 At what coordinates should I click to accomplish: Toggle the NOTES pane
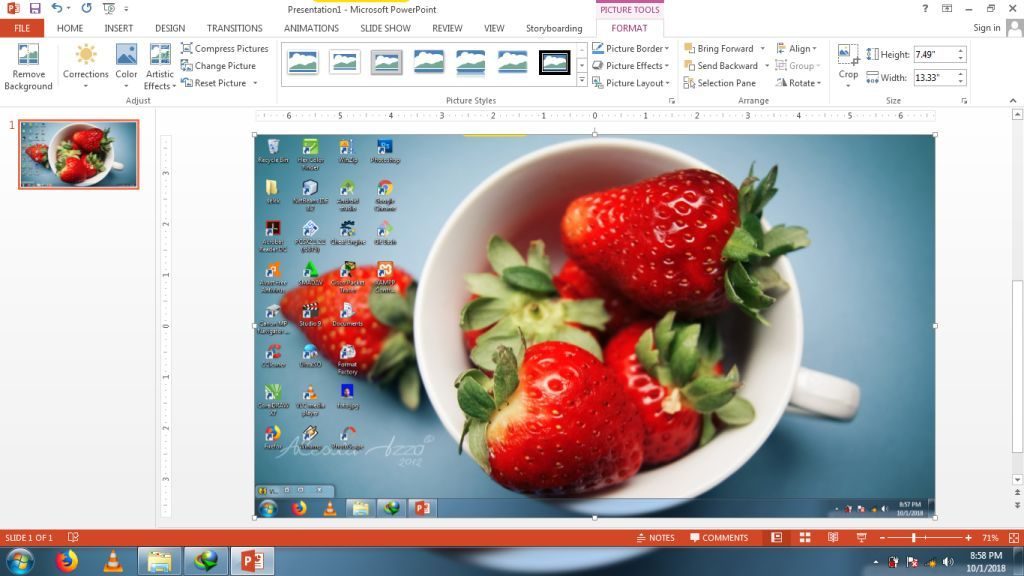(655, 537)
